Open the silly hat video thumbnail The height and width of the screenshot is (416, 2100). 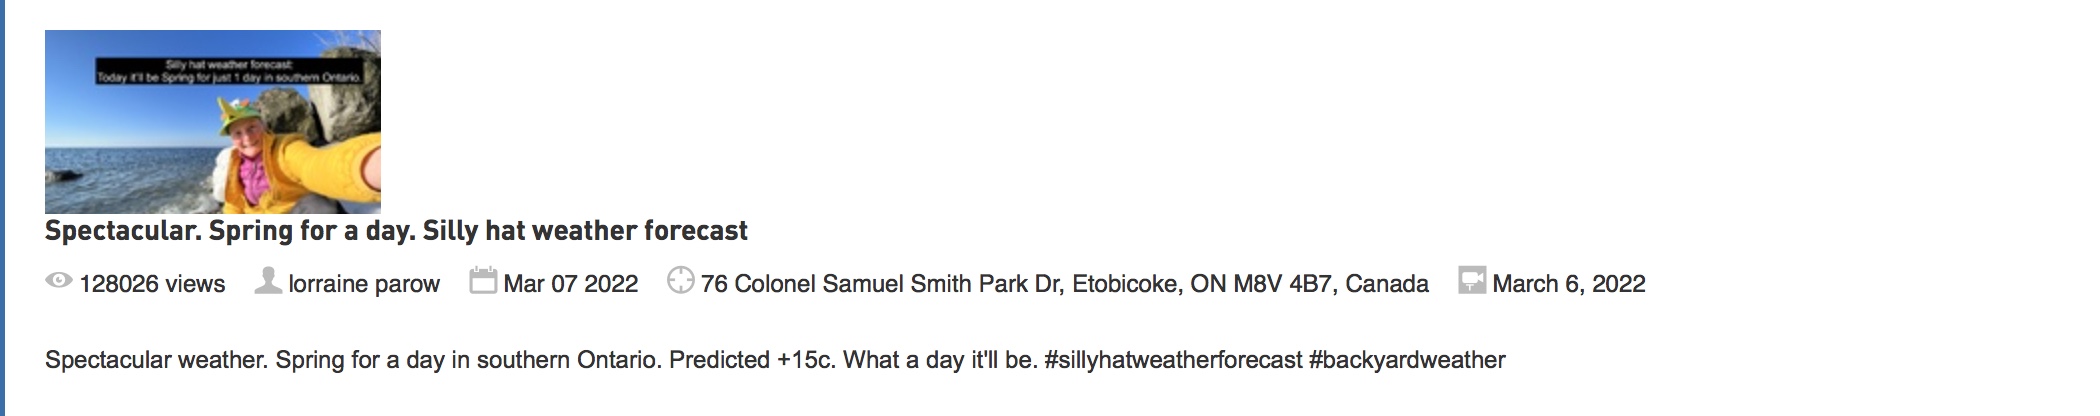point(213,121)
